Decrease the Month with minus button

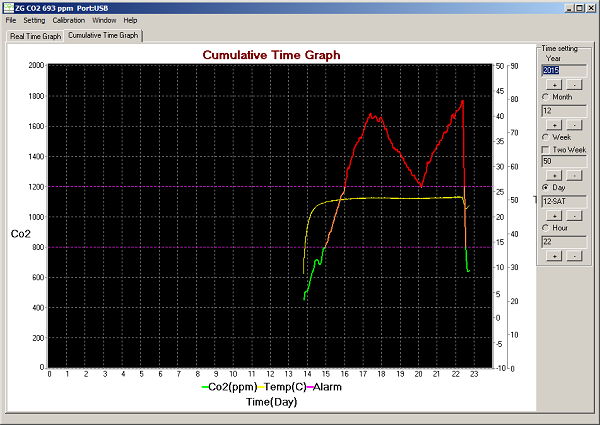[x=574, y=125]
